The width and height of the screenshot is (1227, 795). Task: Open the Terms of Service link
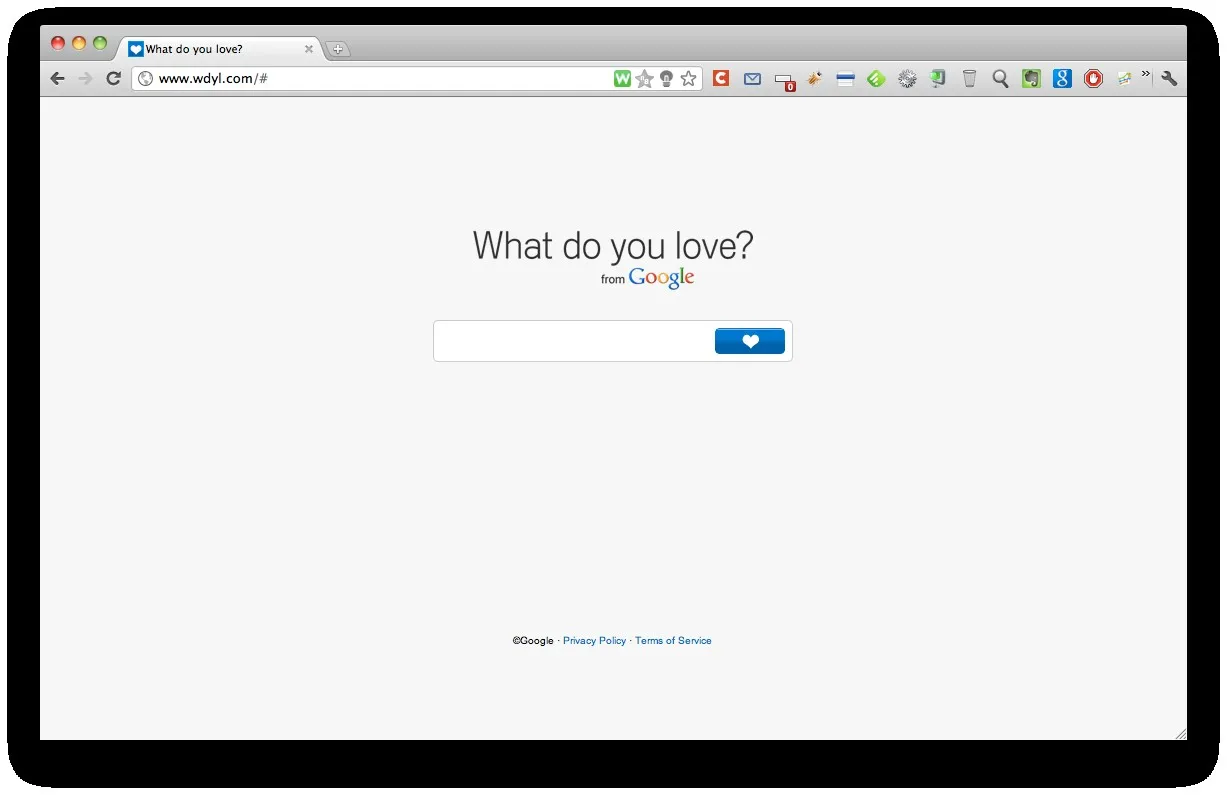673,641
